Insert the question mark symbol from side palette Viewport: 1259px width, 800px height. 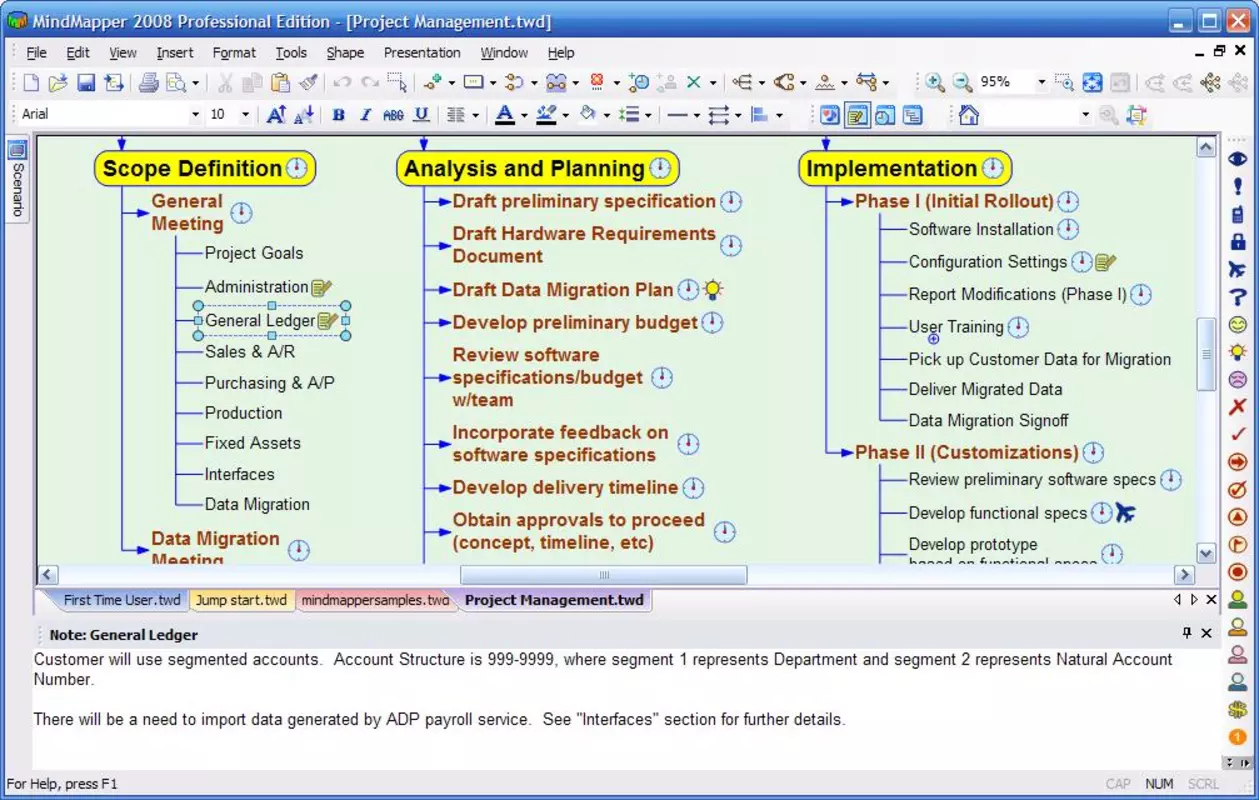(x=1238, y=297)
